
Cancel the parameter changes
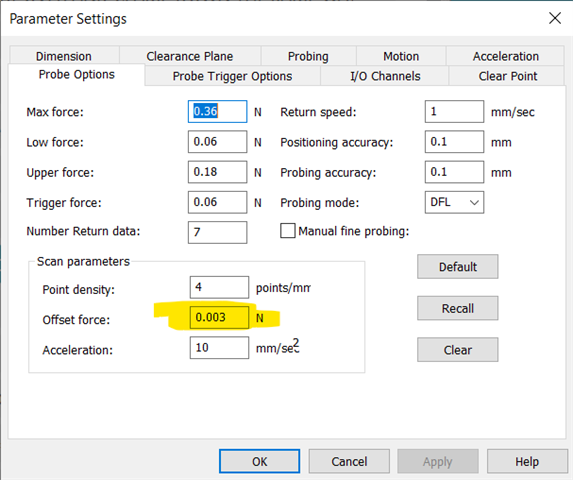349,461
